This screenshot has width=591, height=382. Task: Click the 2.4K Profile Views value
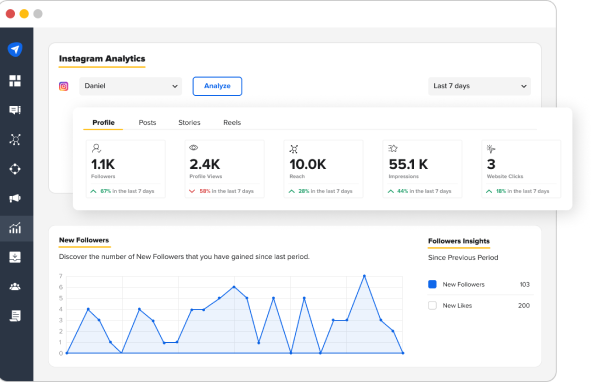(x=205, y=164)
